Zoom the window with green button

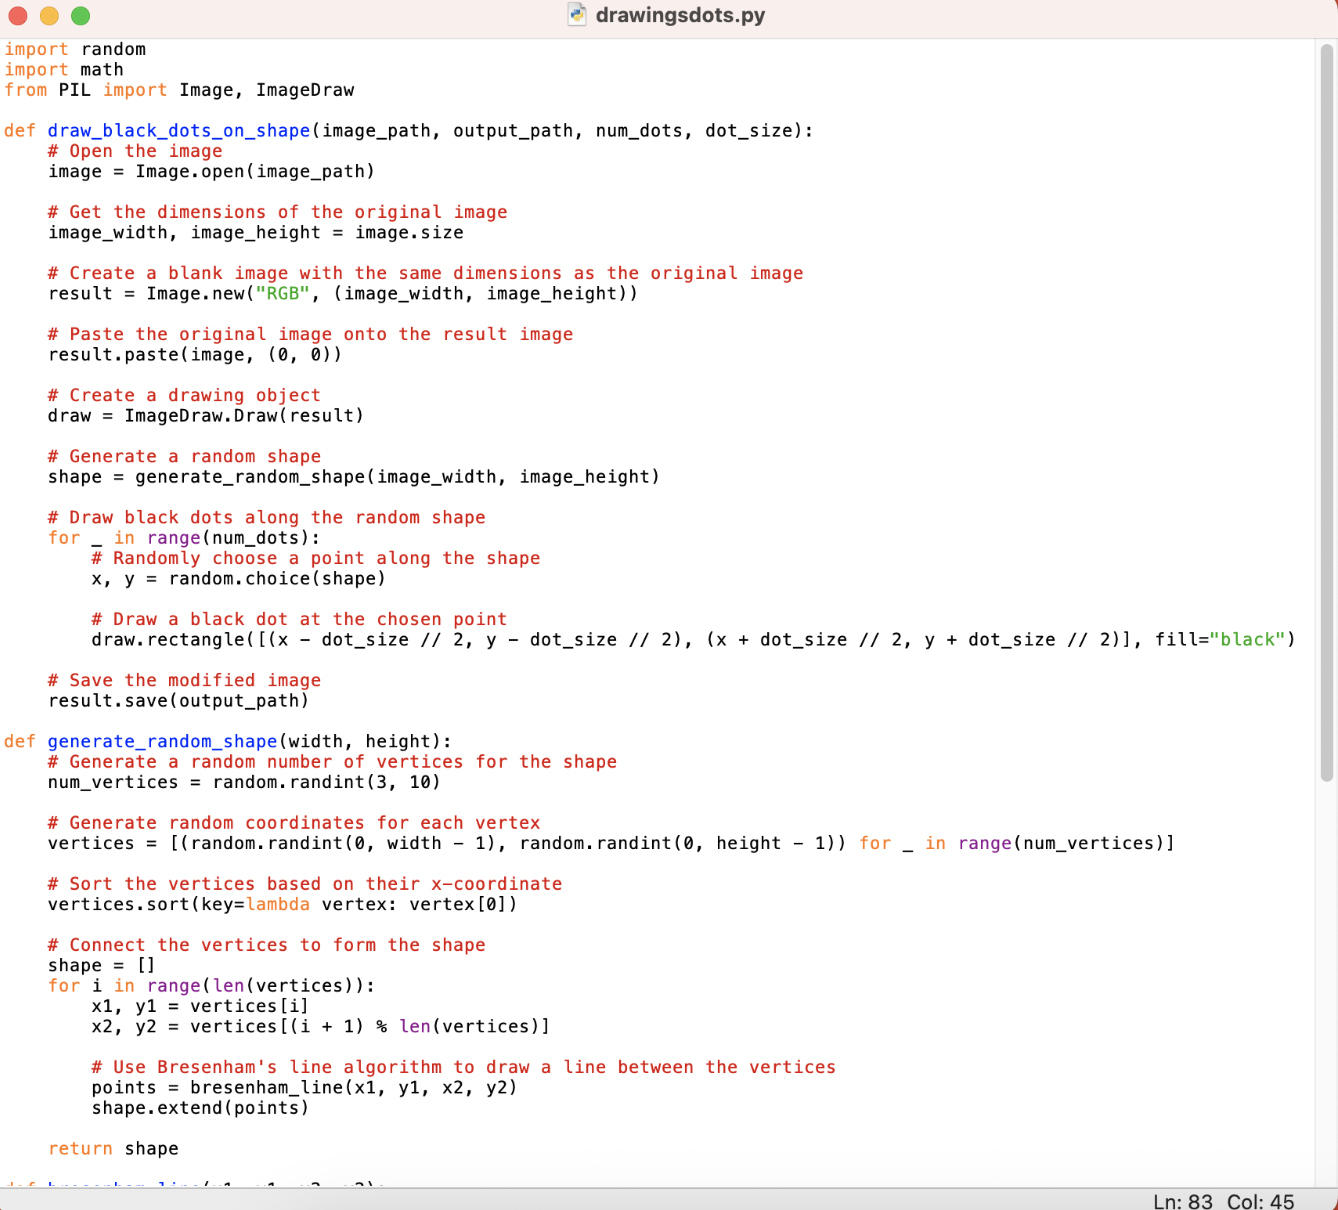point(80,16)
